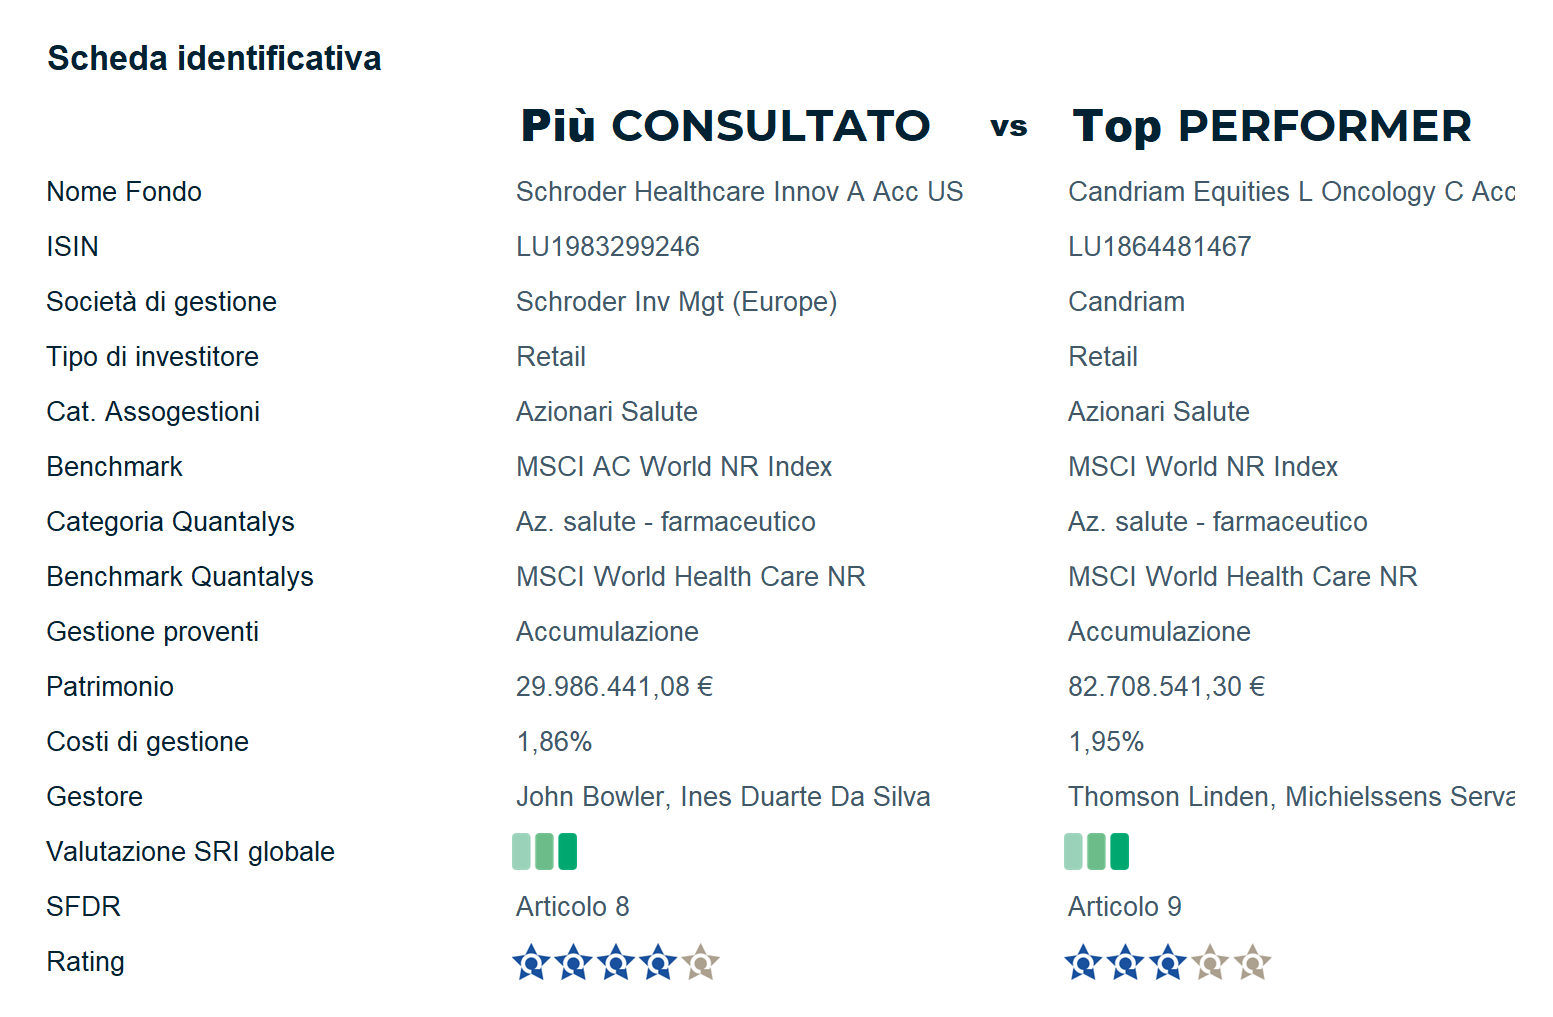The image size is (1553, 1017).
Task: Click the fifth grey star of Schroder rating
Action: (700, 963)
